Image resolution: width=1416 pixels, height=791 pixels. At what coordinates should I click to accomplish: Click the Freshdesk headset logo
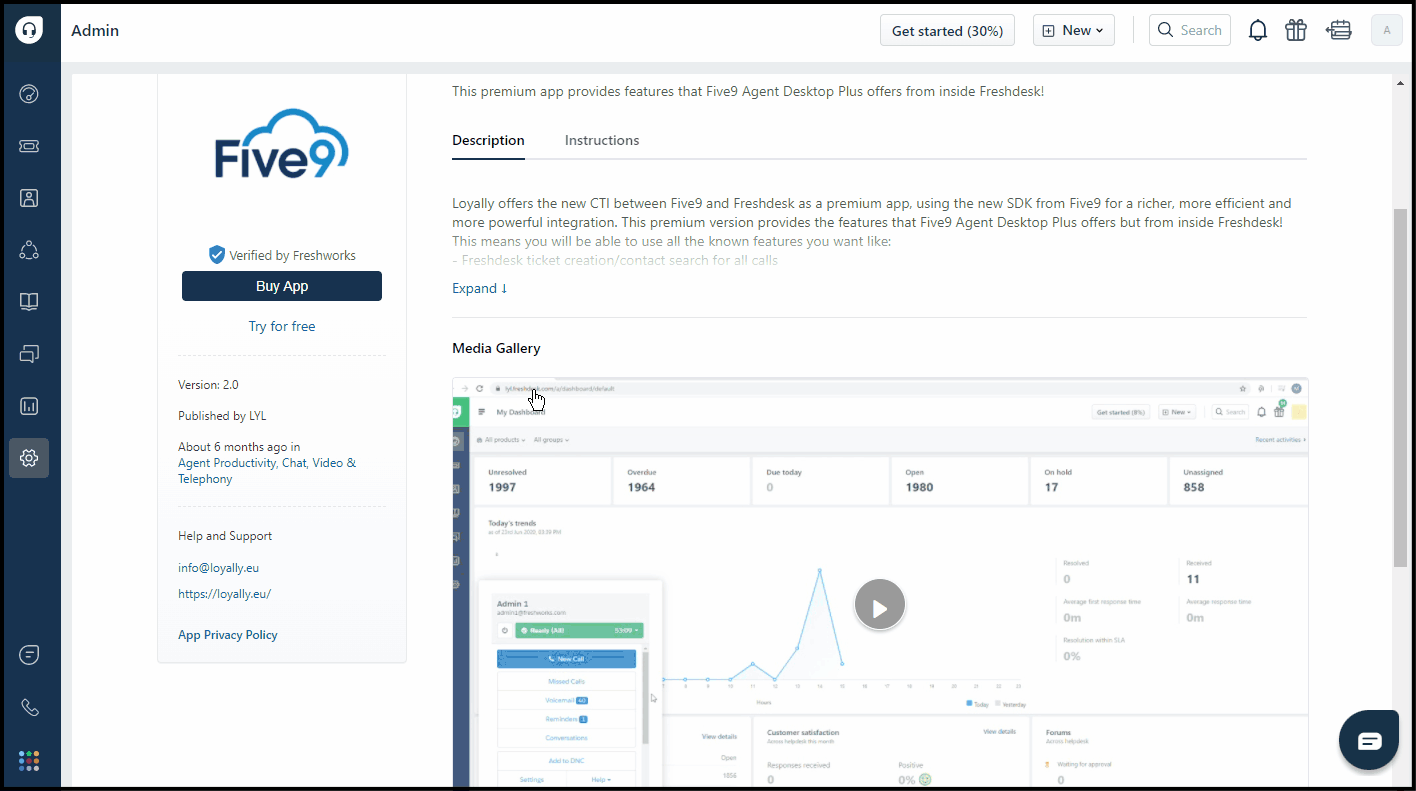coord(29,30)
